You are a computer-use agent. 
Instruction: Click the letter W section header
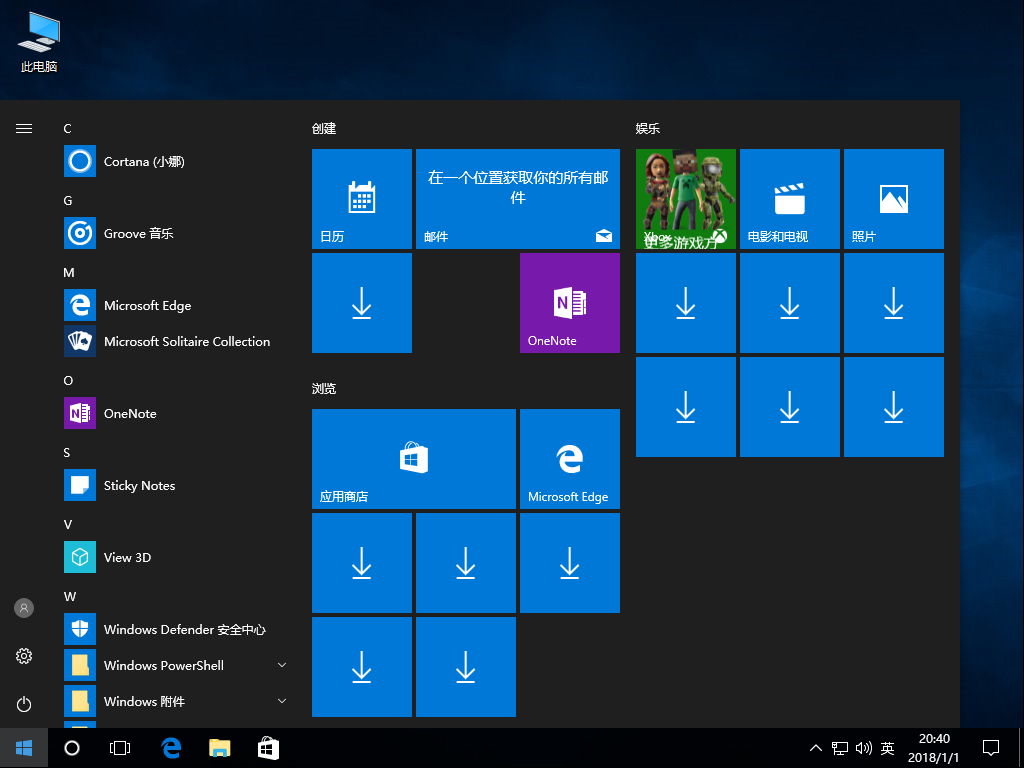70,596
